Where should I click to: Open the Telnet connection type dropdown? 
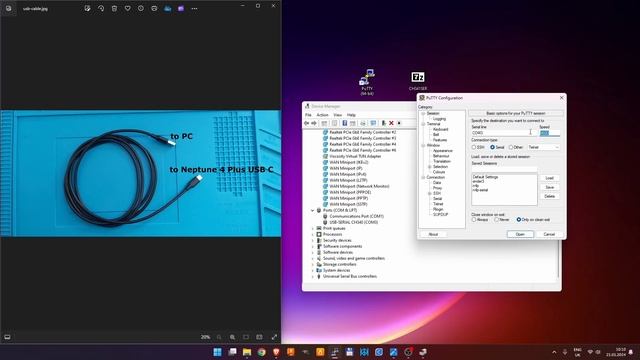543,147
